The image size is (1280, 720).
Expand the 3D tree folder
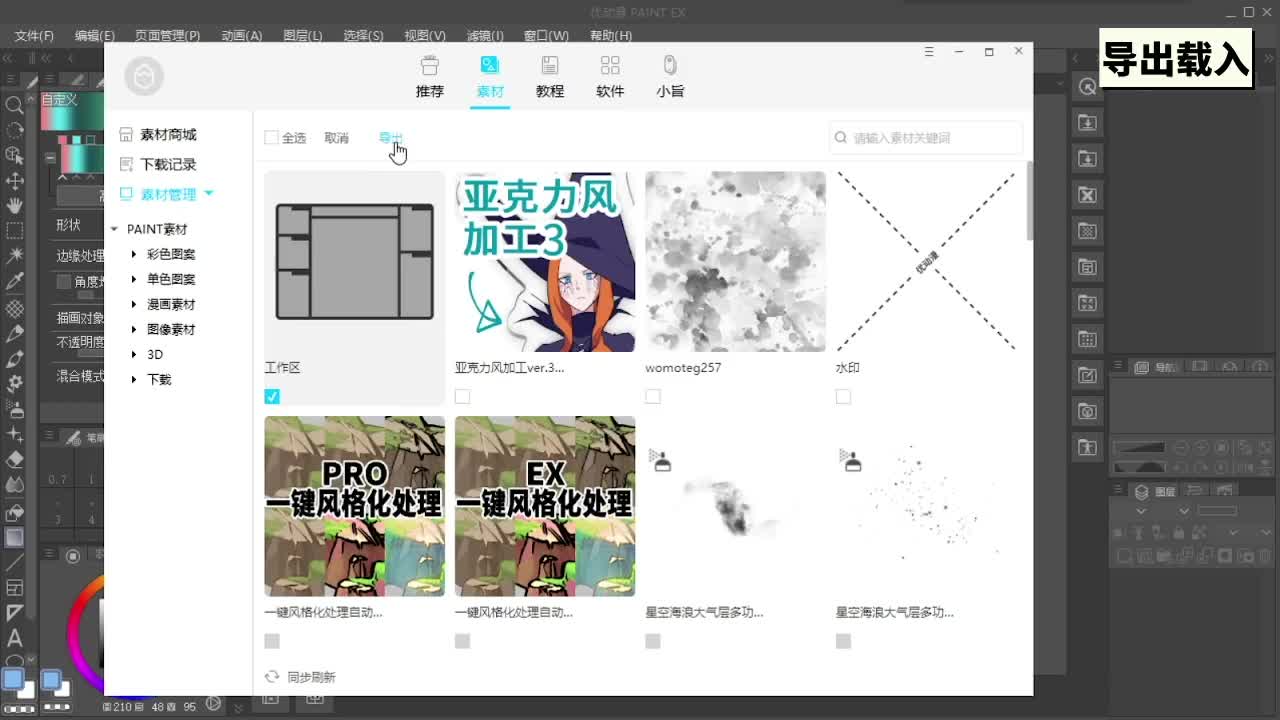point(134,354)
